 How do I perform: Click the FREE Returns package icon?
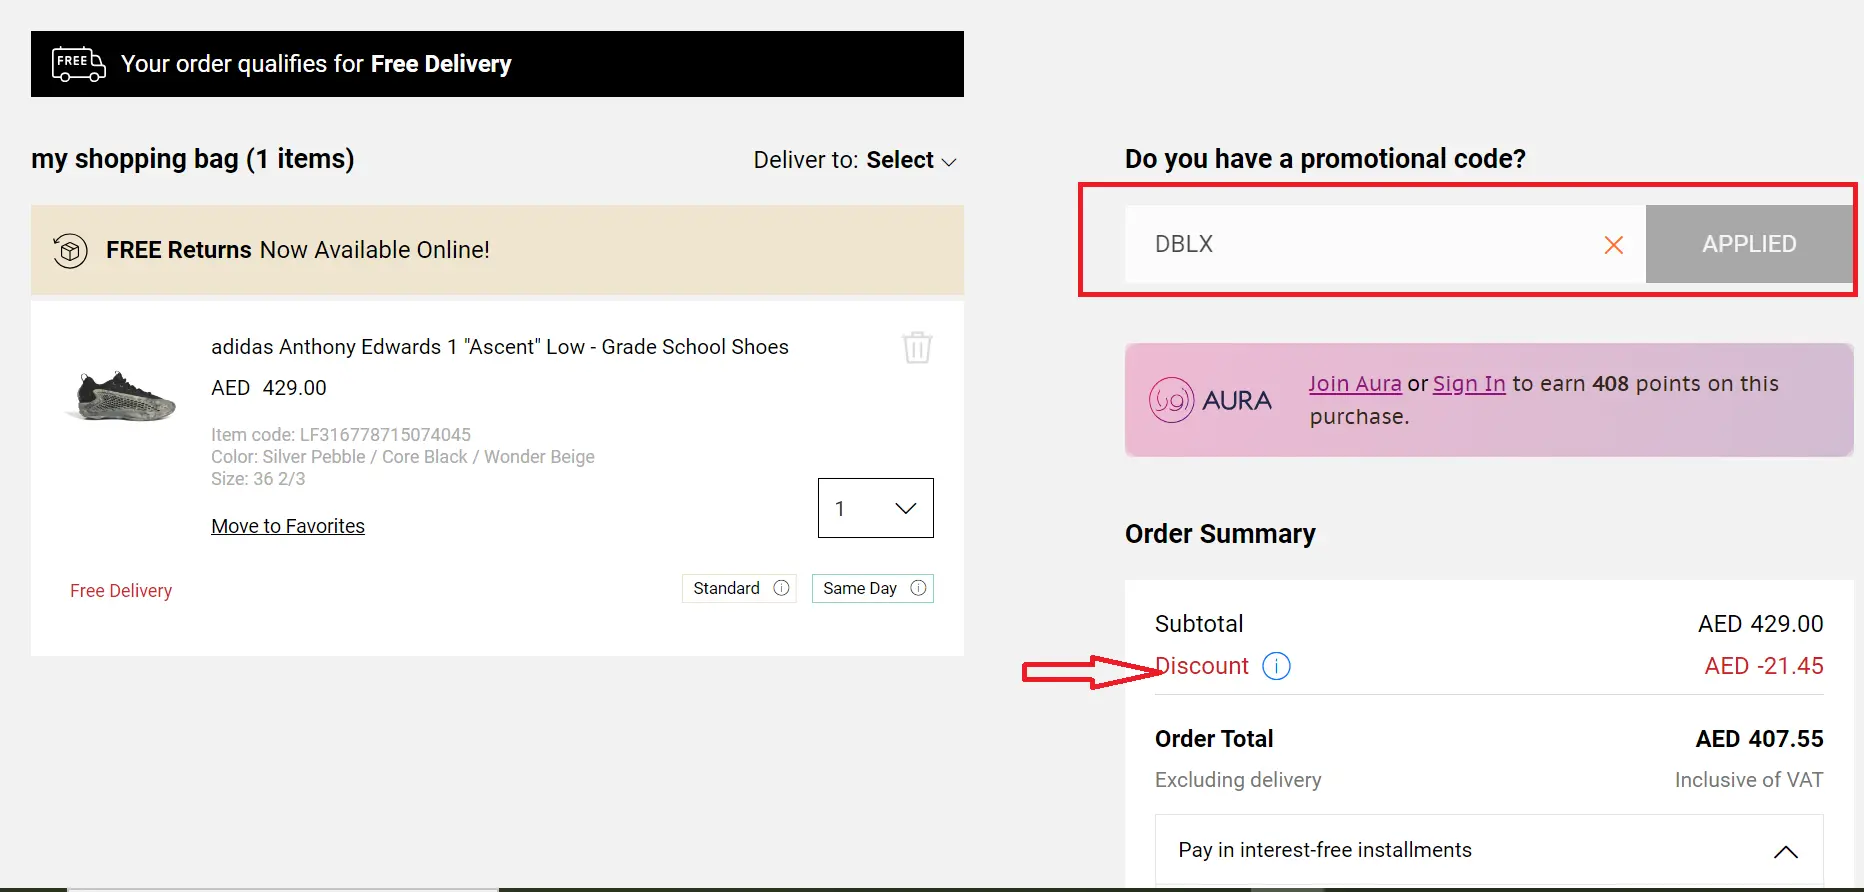point(69,250)
